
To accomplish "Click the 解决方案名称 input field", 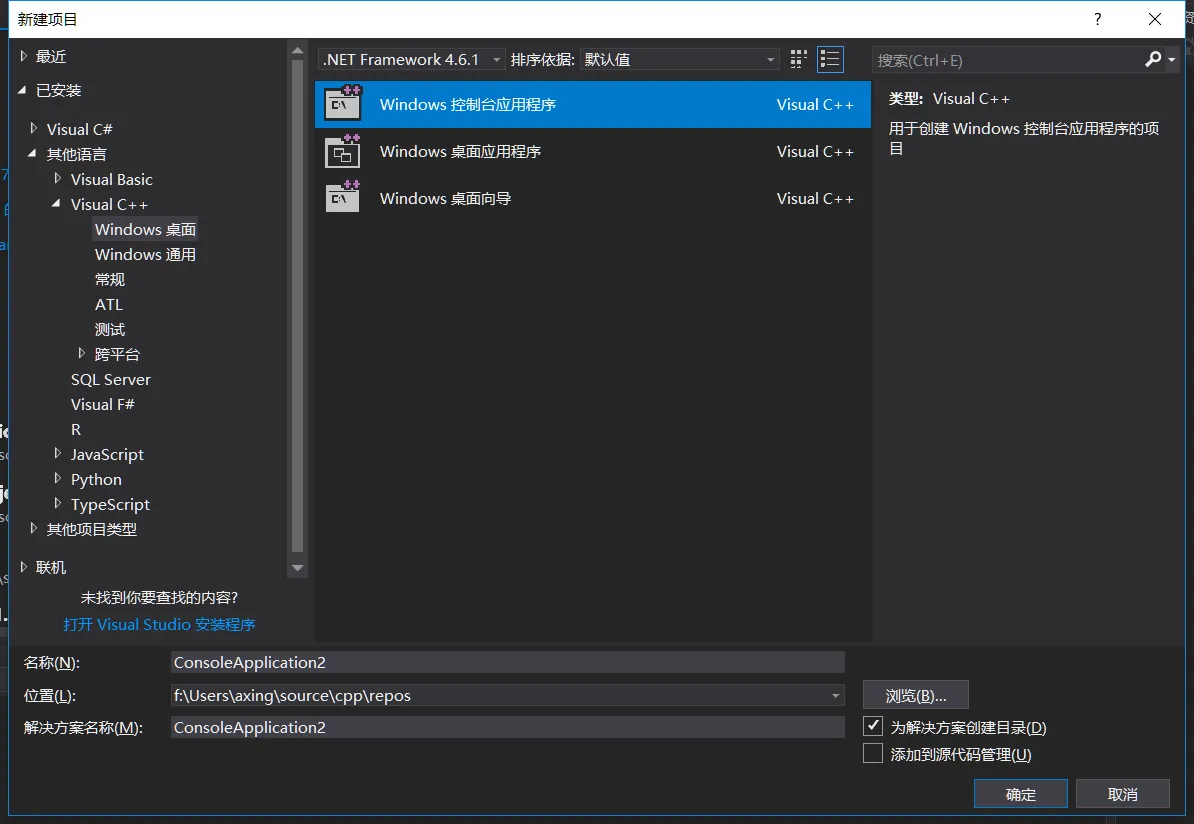I will (x=508, y=727).
